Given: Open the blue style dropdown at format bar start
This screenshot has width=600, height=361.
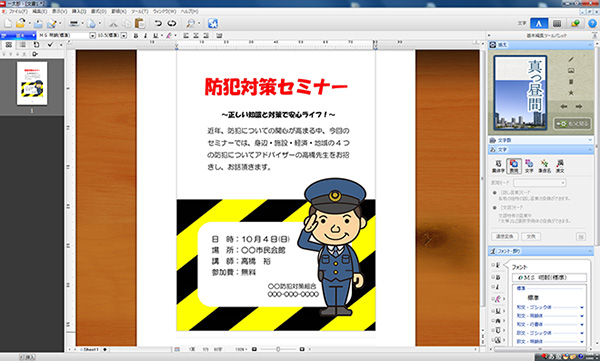Looking at the screenshot, I should tap(18, 36).
